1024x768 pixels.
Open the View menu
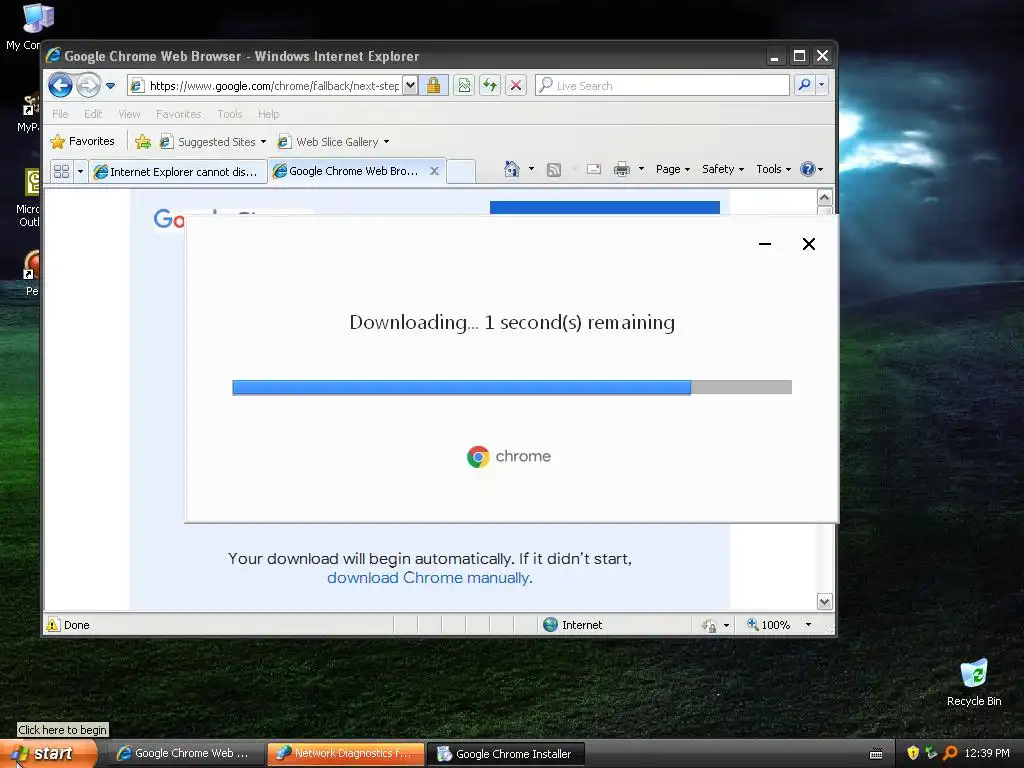point(129,114)
